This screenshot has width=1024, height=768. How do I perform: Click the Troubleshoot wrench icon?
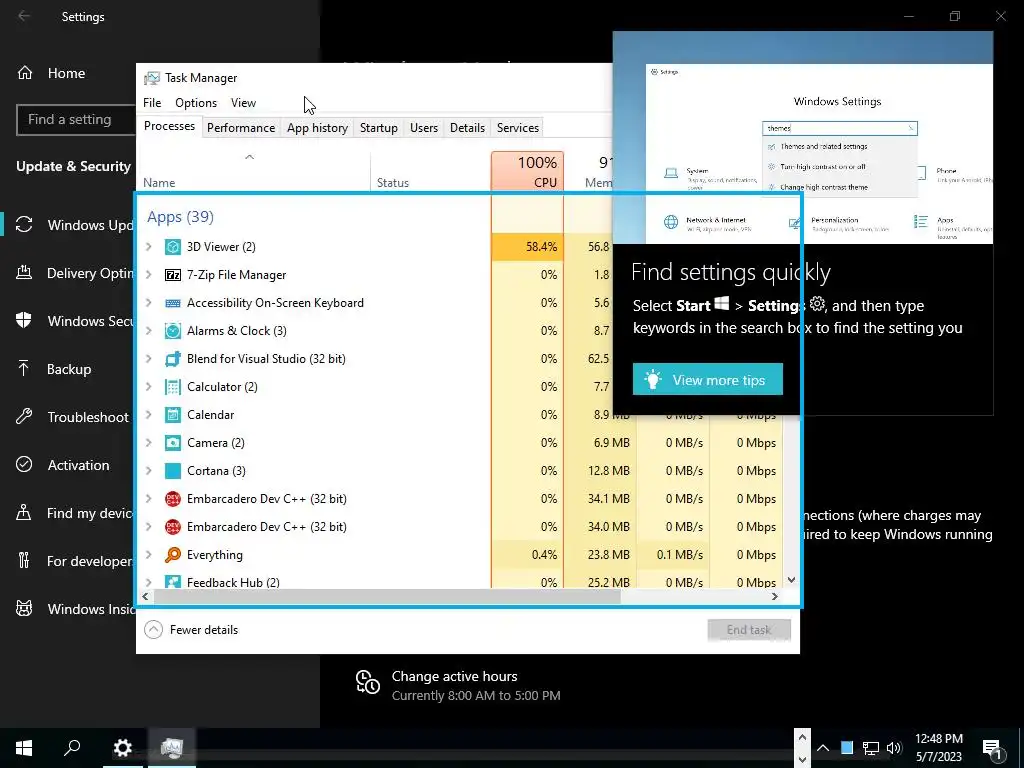(24, 417)
